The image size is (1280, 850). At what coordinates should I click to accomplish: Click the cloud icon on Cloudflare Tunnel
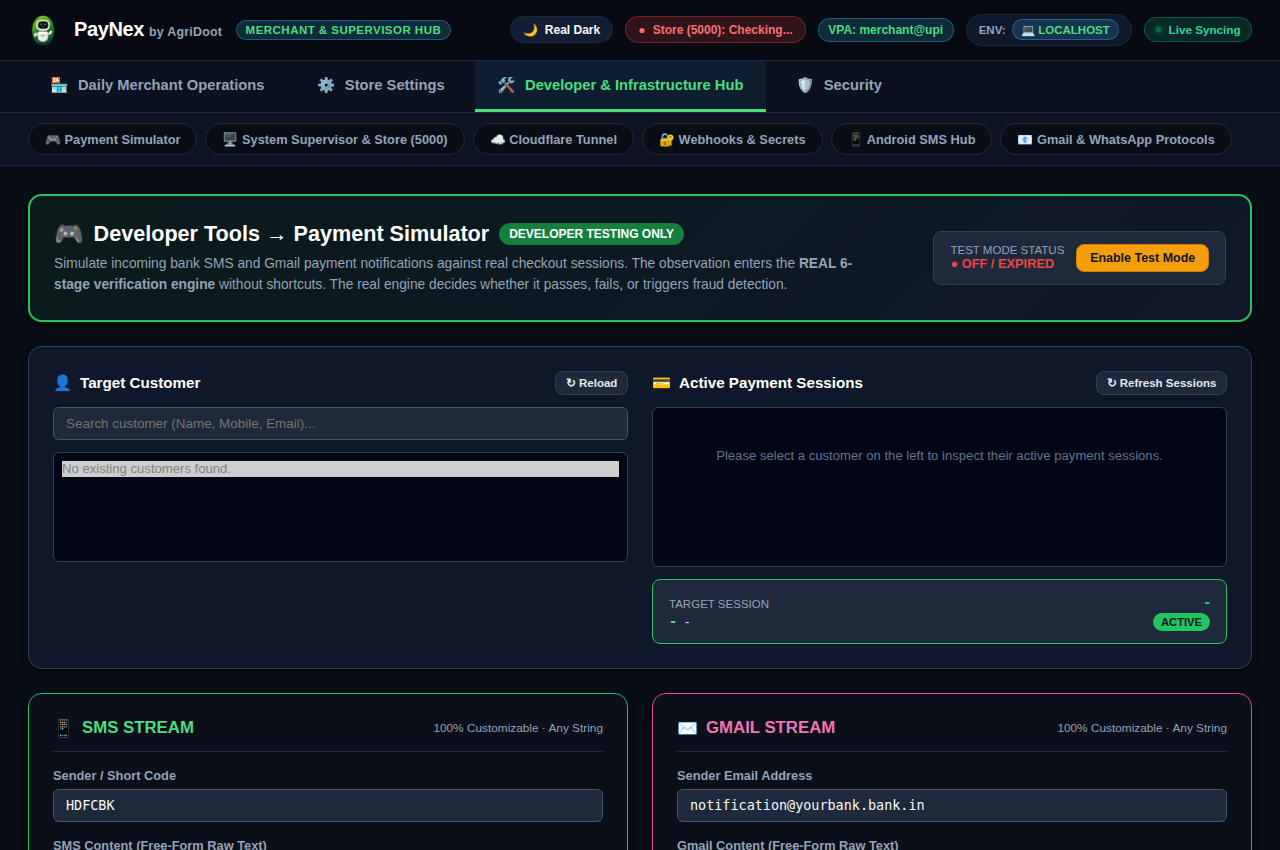click(x=497, y=140)
